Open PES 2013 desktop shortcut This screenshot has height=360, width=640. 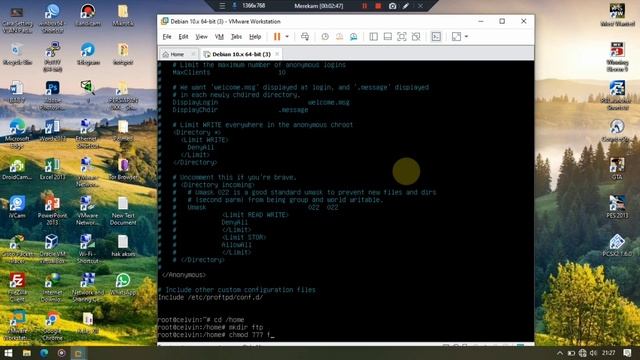pos(617,207)
